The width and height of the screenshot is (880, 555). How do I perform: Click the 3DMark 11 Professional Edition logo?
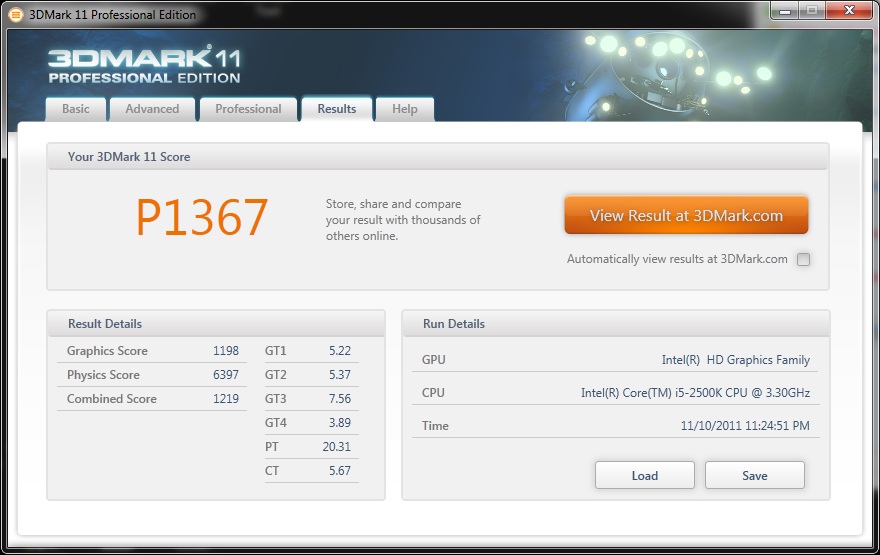coord(144,66)
